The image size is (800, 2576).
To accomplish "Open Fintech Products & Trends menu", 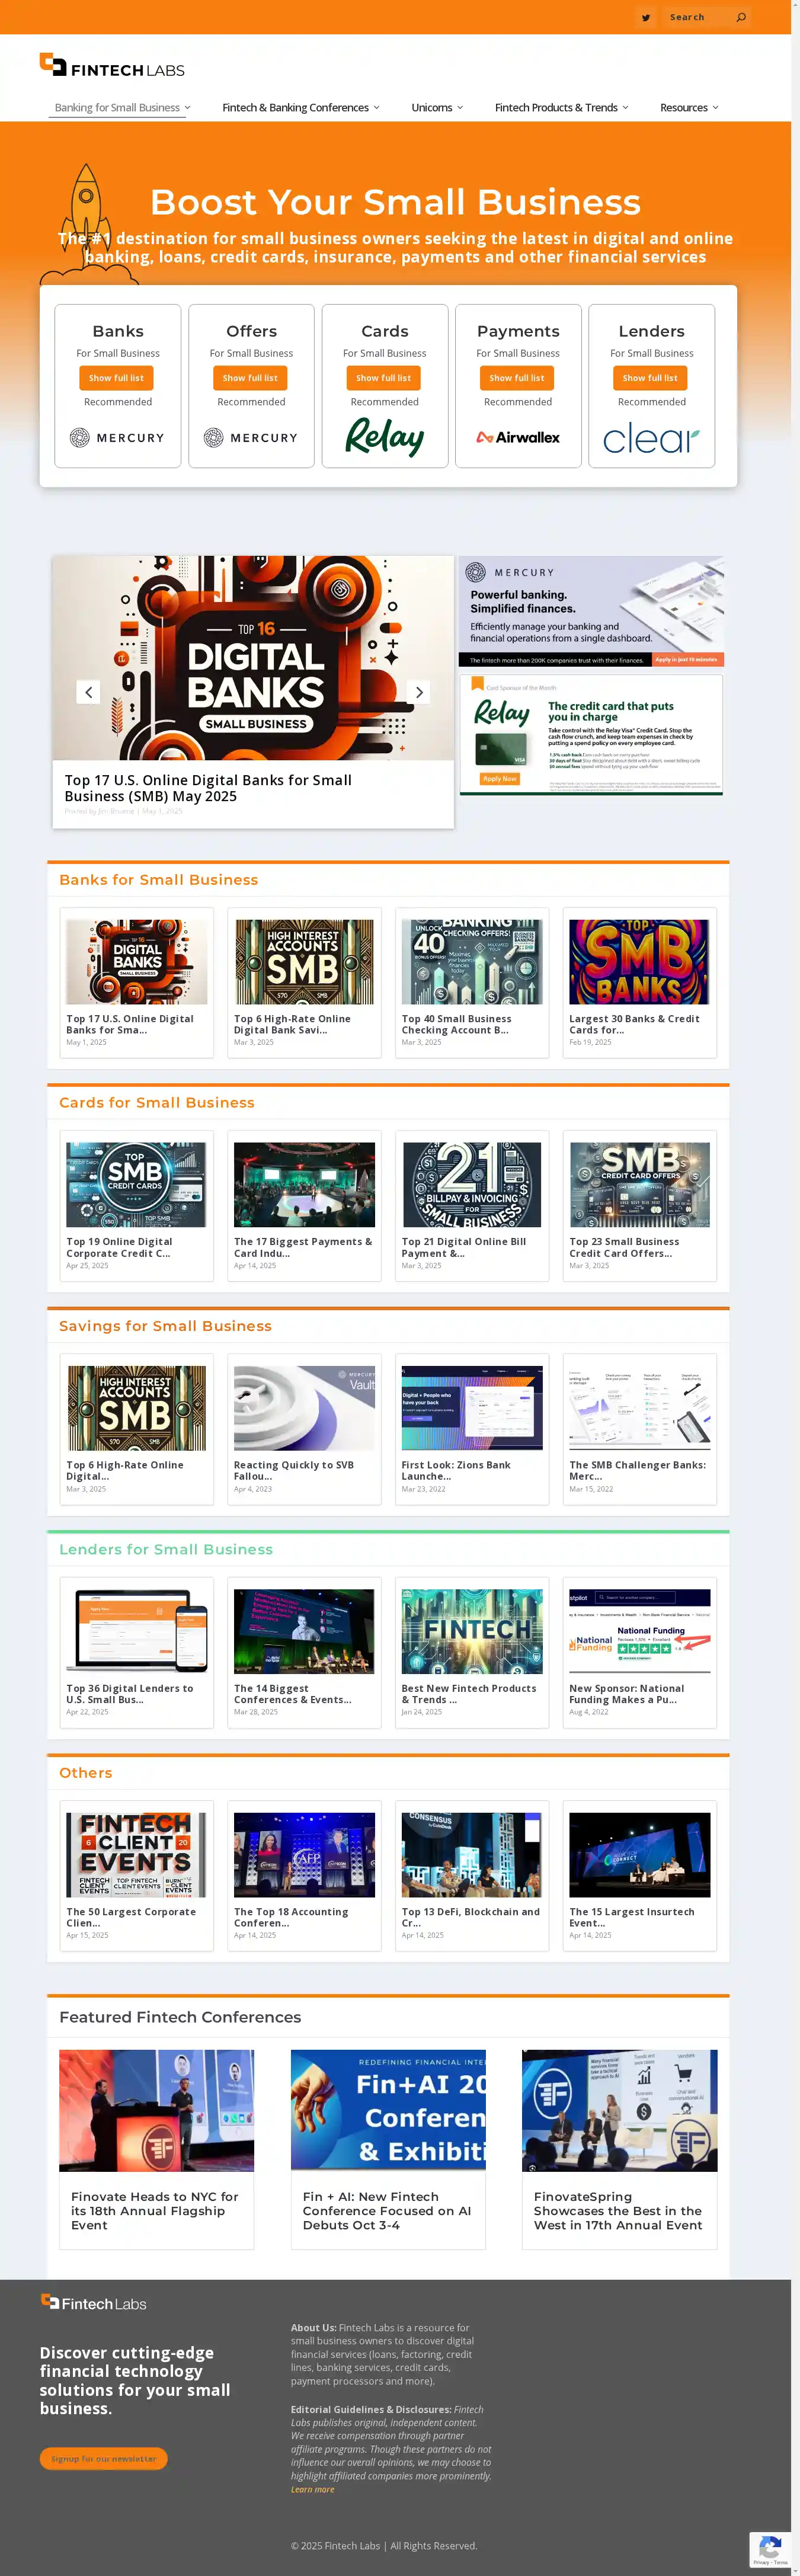I will (561, 108).
